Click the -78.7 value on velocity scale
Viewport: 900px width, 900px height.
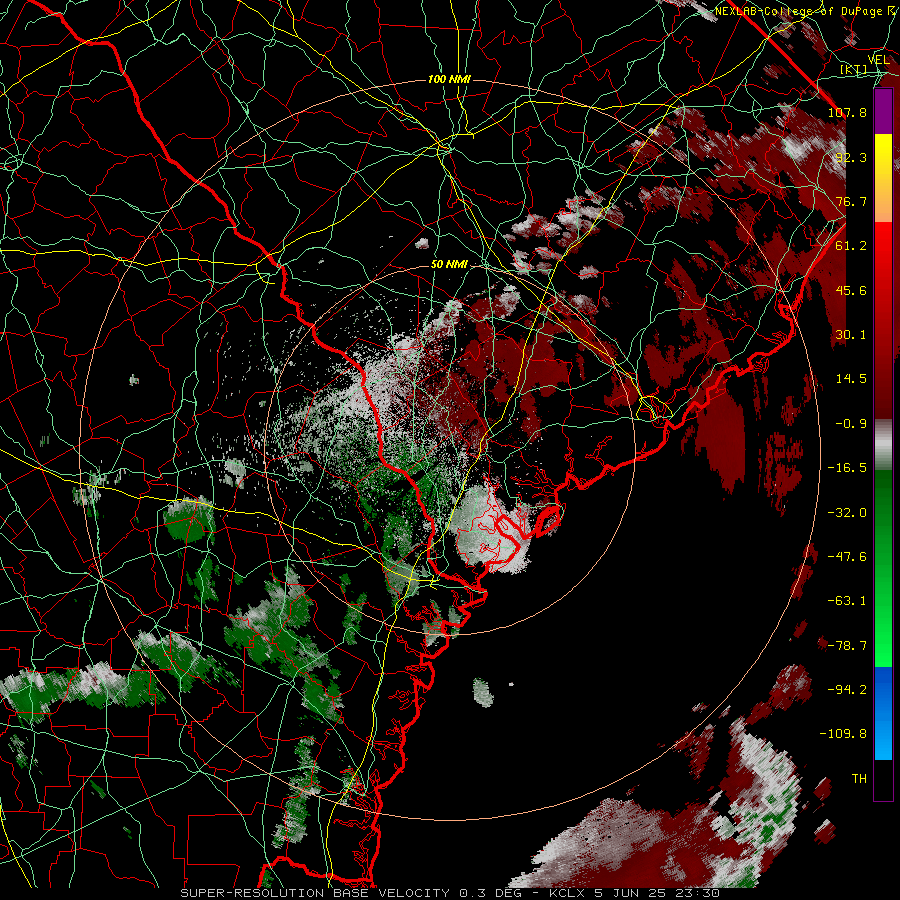pyautogui.click(x=847, y=646)
